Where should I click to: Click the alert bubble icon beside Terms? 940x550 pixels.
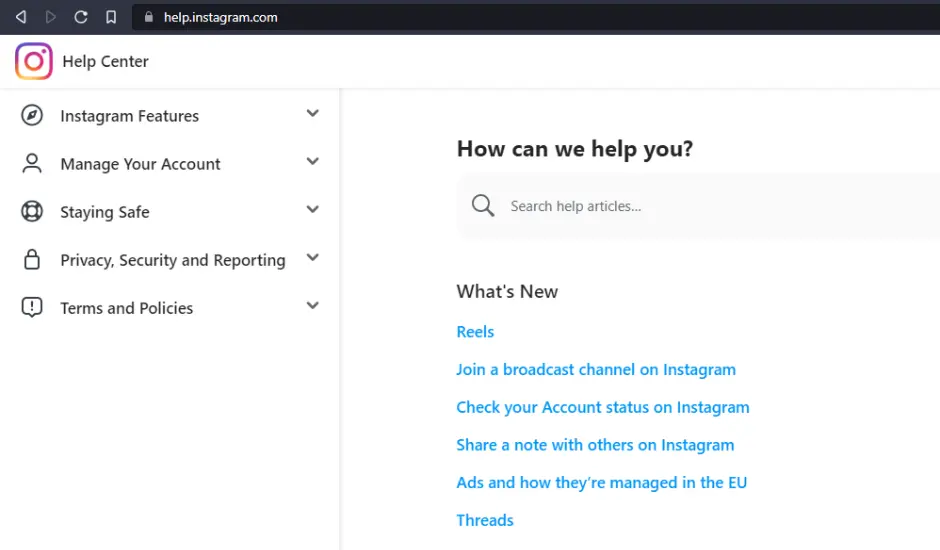click(32, 307)
